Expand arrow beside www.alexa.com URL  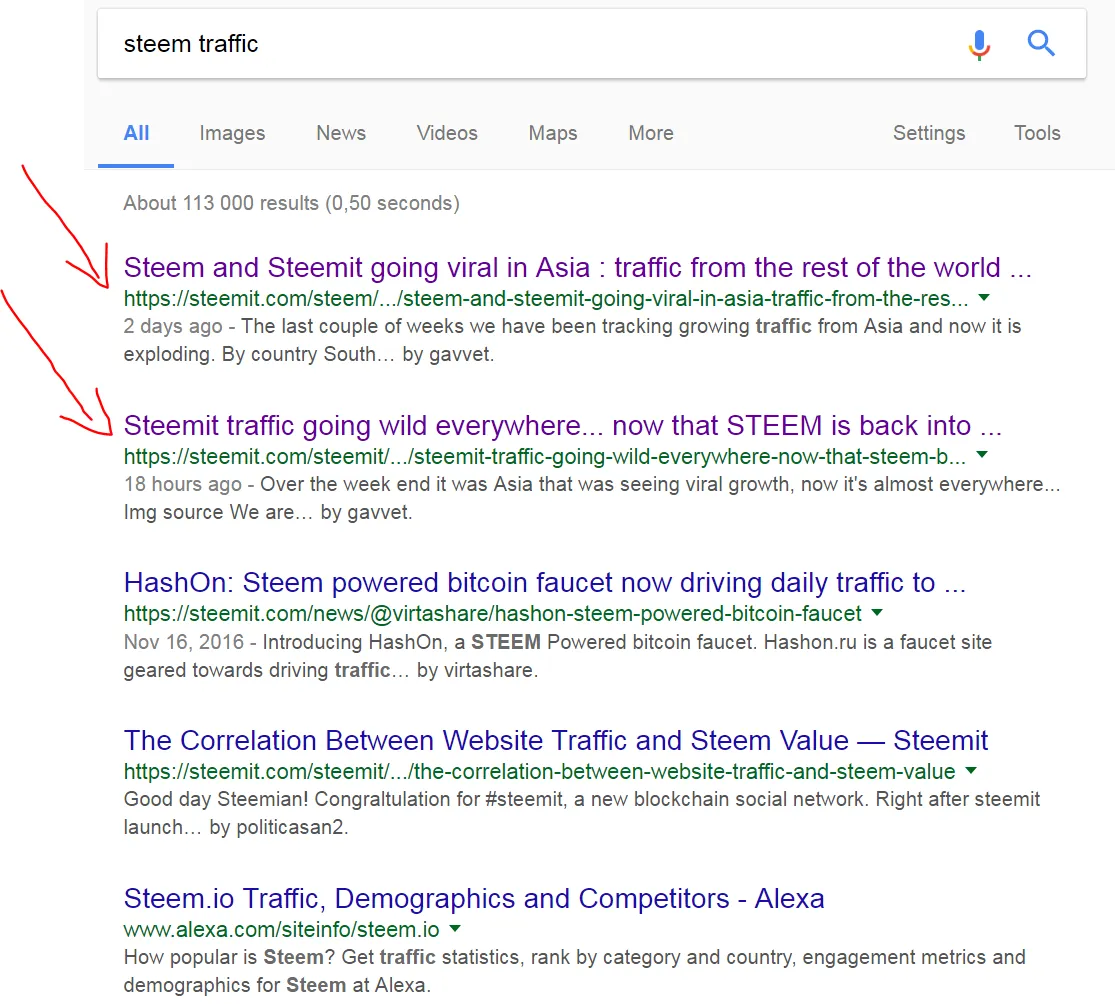456,929
